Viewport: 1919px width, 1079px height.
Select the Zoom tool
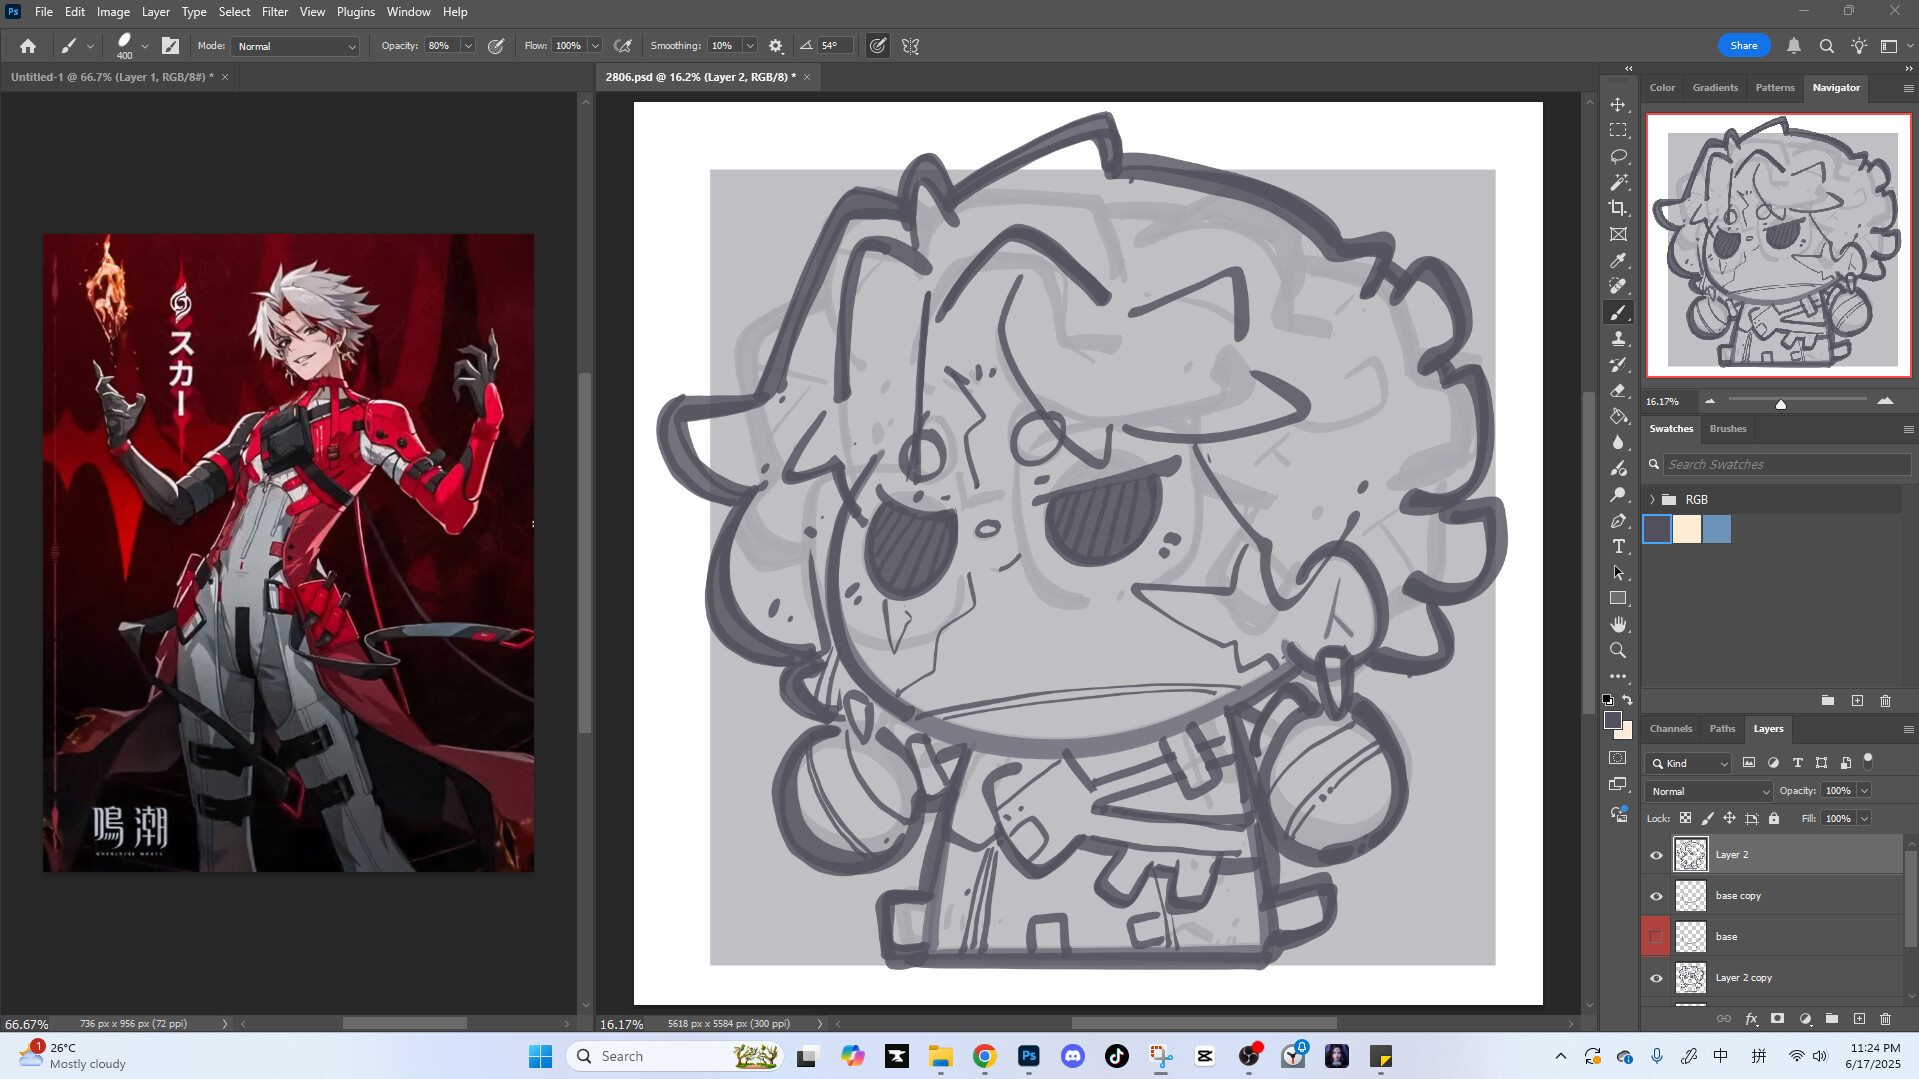click(x=1618, y=651)
